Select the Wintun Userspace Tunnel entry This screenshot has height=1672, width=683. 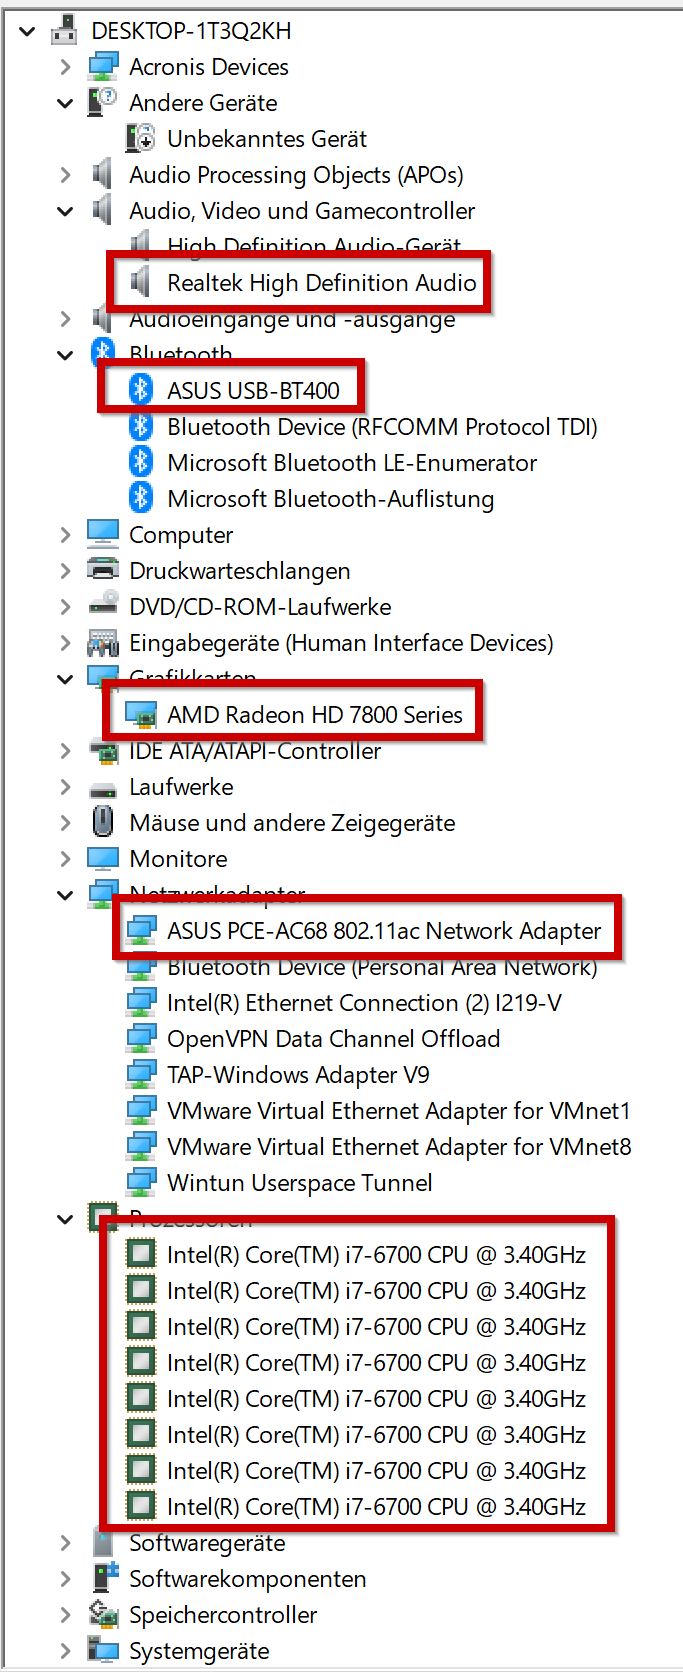(299, 1183)
